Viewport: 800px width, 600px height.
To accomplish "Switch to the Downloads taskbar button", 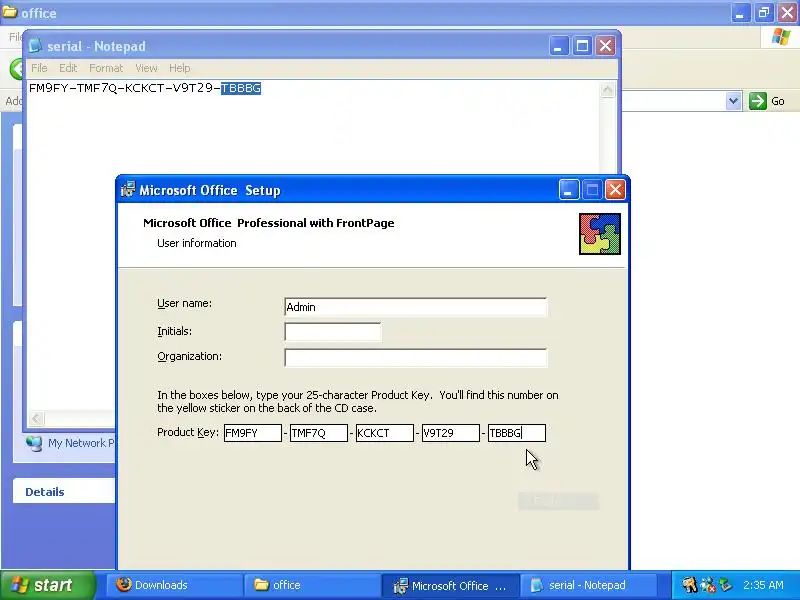I will point(174,585).
